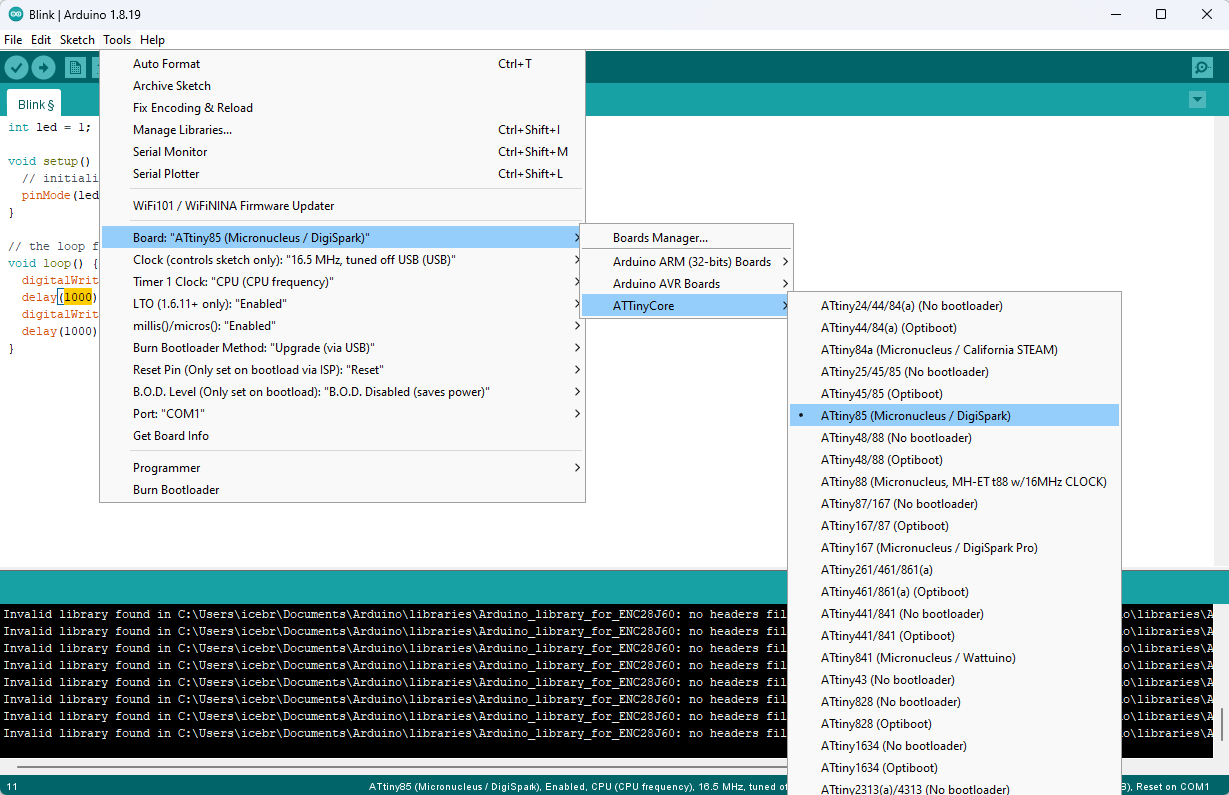
Task: Choose ATtiny167 (Micronucleus / DigiSpark Pro) board
Action: tap(928, 547)
